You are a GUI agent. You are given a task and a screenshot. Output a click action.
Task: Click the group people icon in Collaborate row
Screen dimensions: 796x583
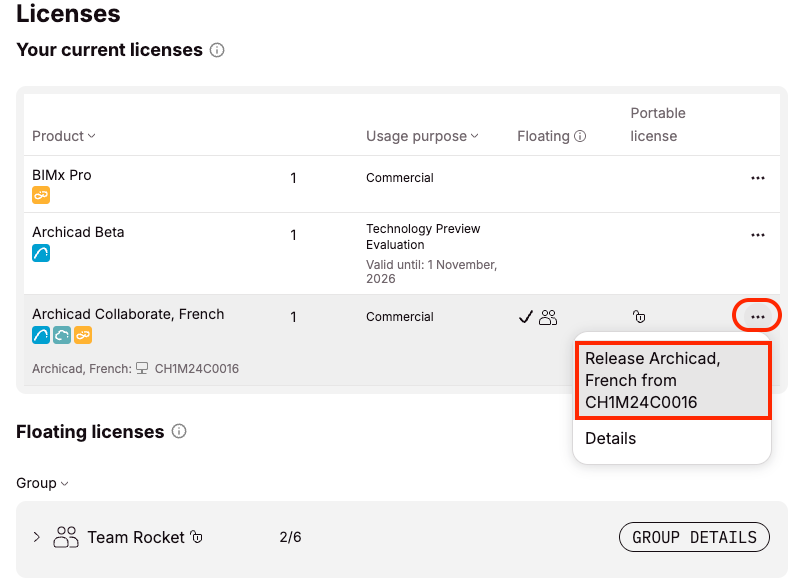point(548,317)
